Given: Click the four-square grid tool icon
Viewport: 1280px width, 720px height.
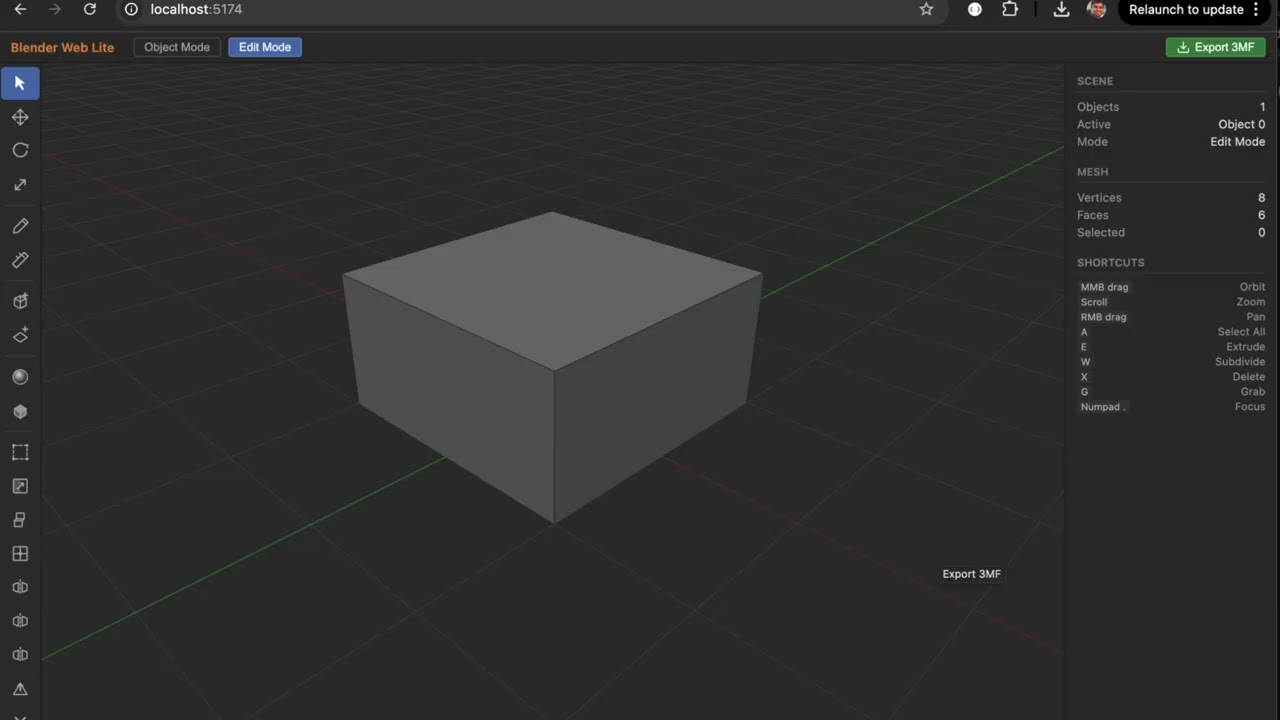Looking at the screenshot, I should point(20,554).
